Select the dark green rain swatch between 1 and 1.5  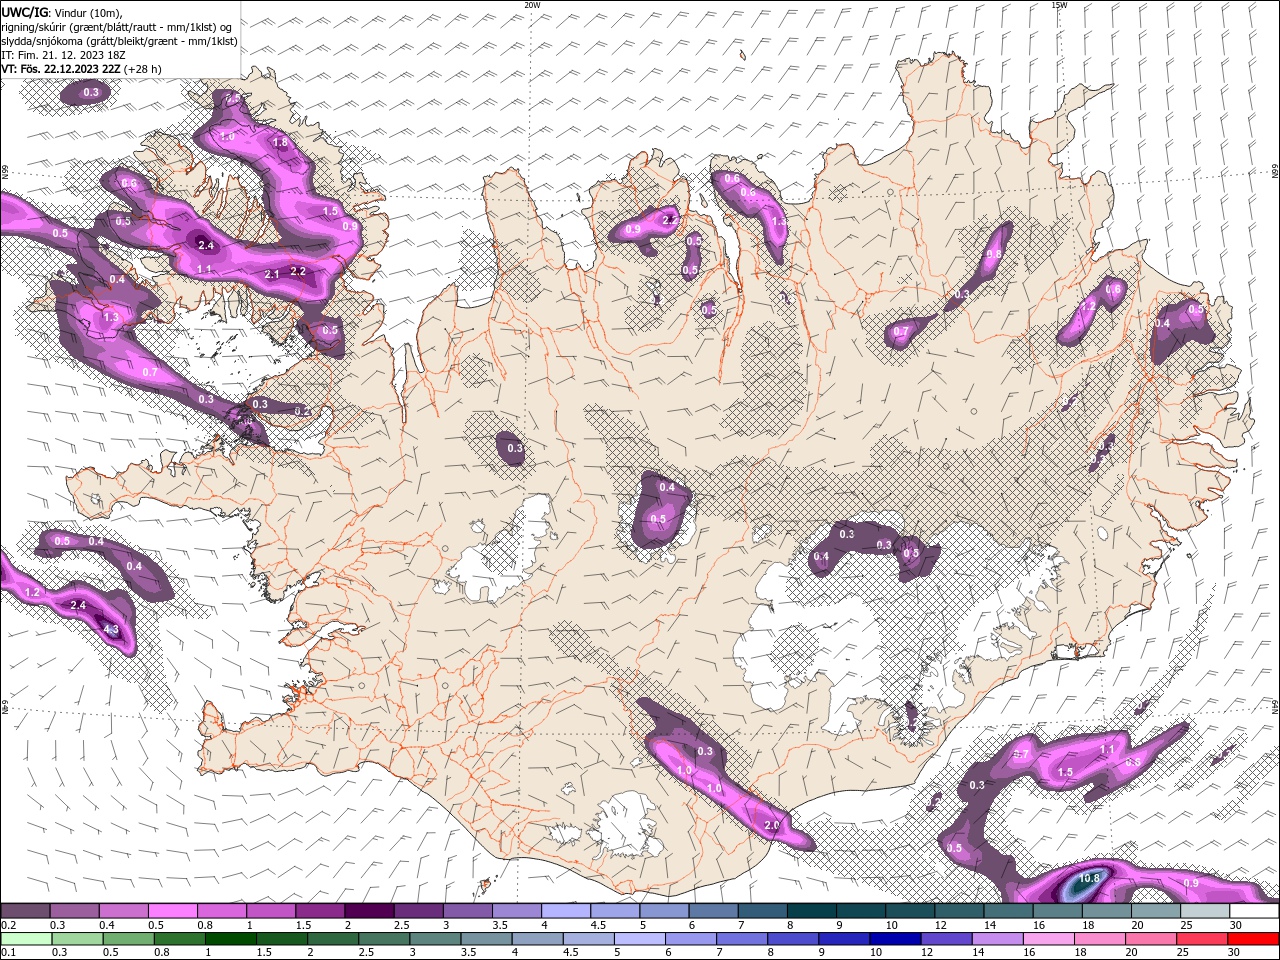tap(231, 938)
